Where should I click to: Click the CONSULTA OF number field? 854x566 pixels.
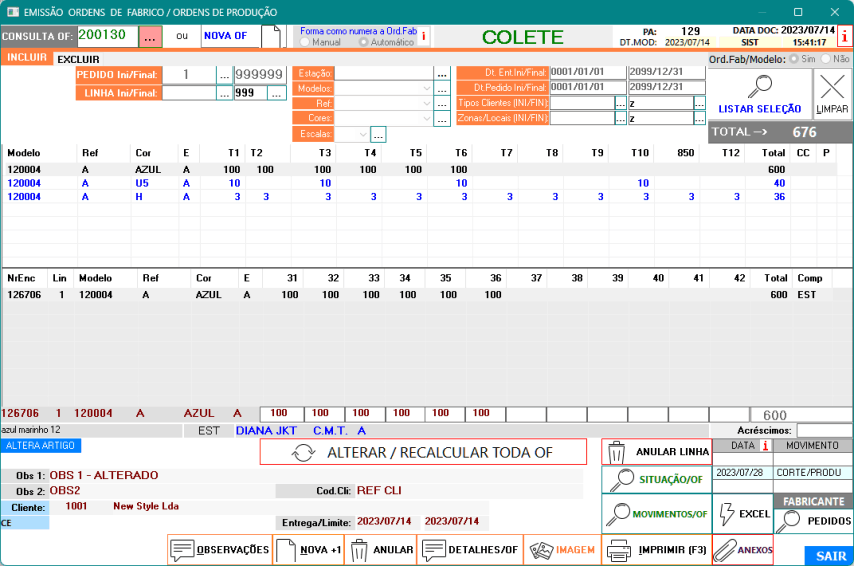point(106,35)
